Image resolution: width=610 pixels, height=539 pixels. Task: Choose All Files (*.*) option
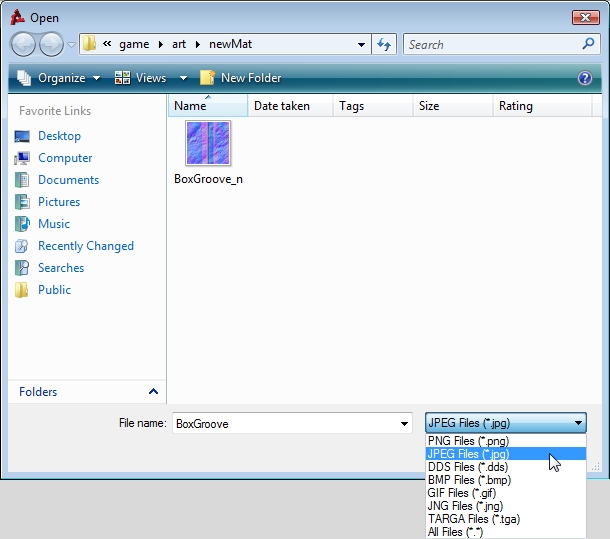455,532
